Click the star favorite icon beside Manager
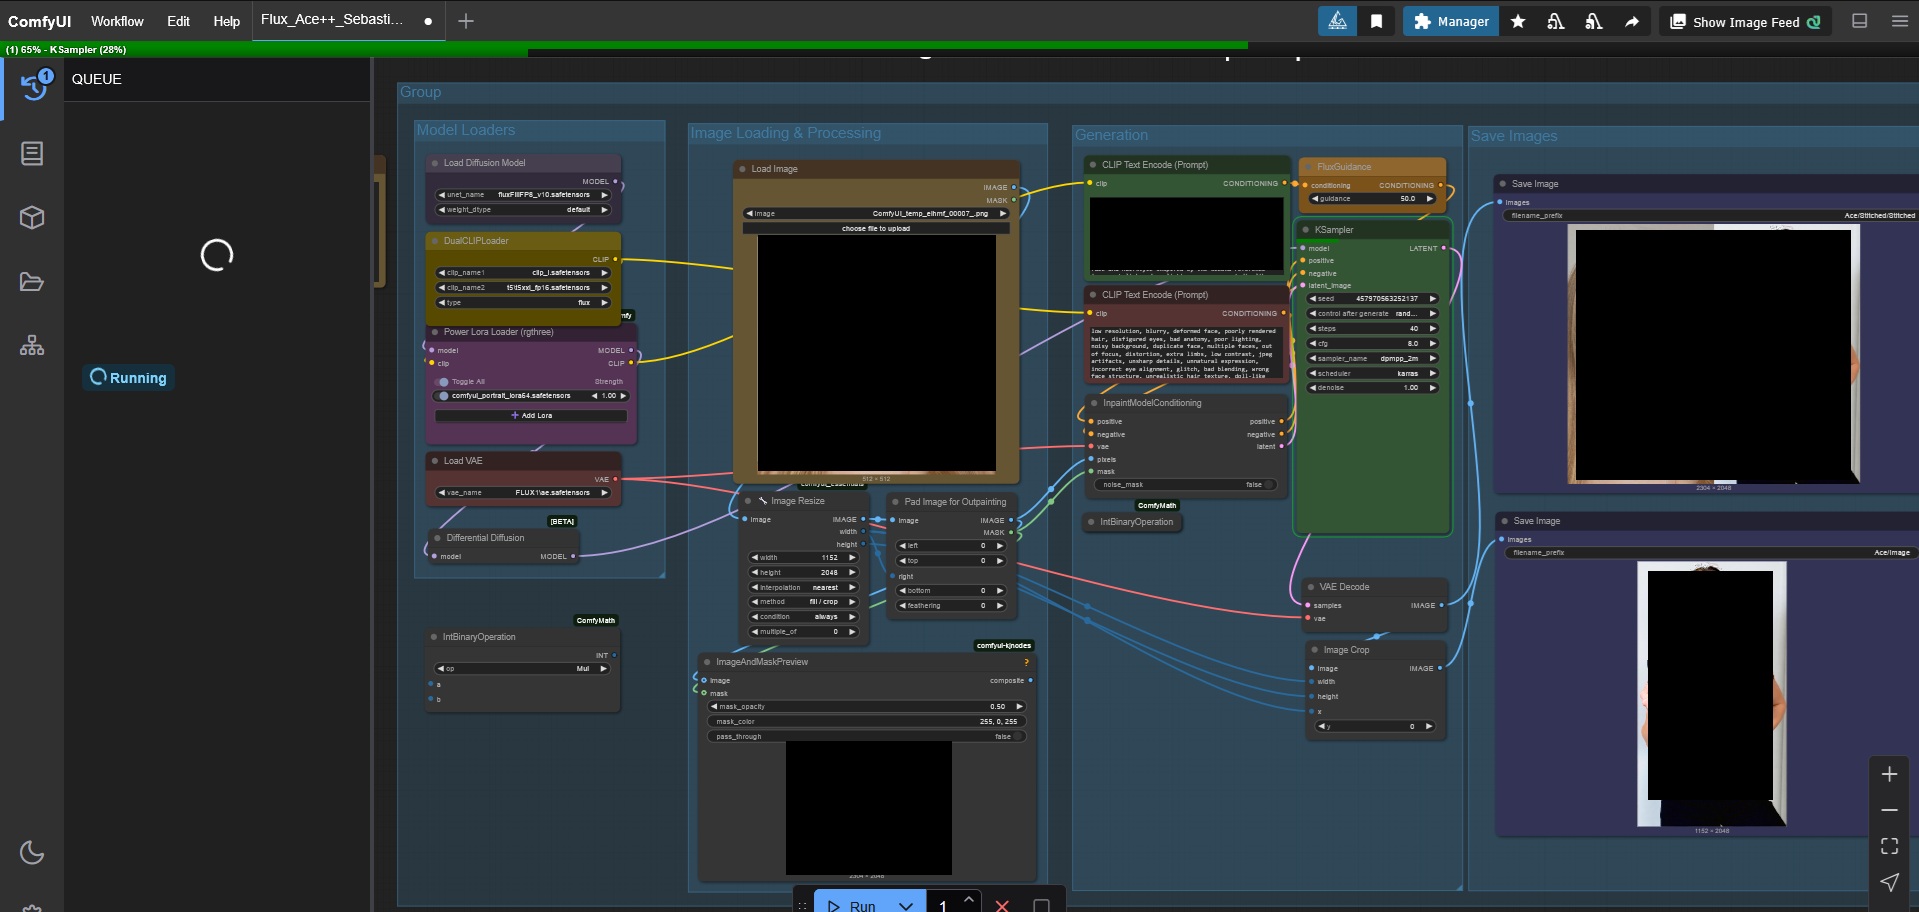Image resolution: width=1919 pixels, height=912 pixels. 1518,21
